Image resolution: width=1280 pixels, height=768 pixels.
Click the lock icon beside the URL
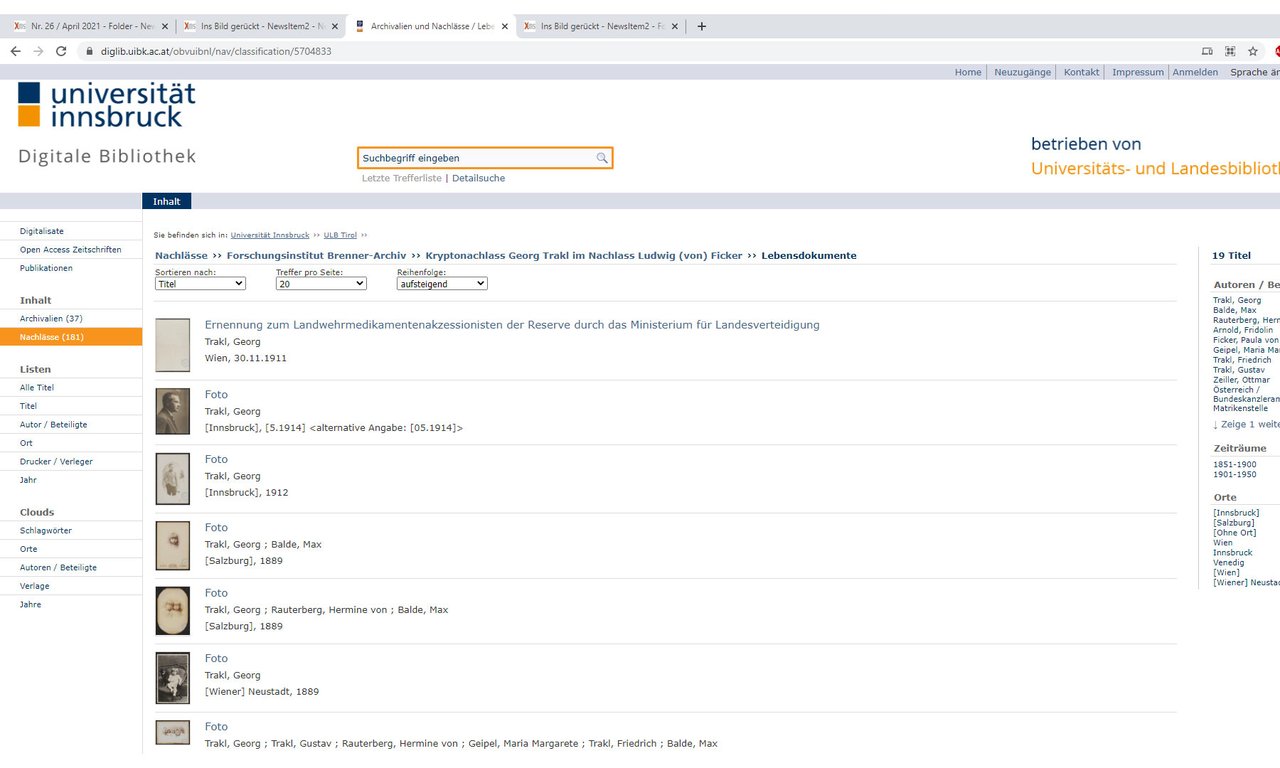click(90, 51)
